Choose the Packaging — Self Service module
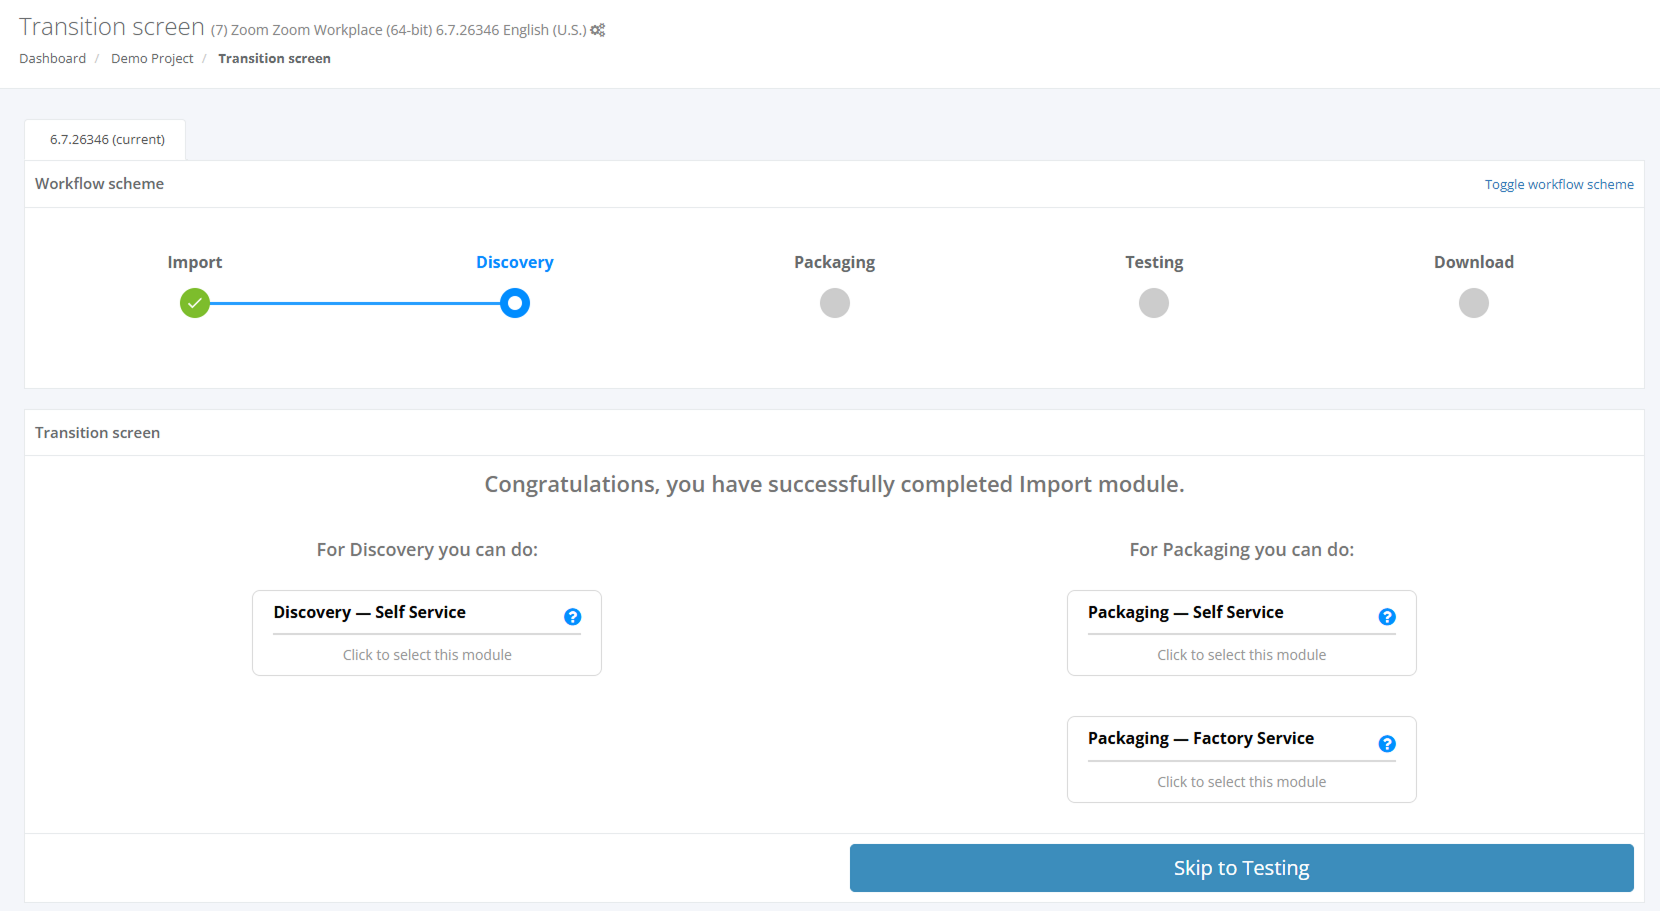1660x911 pixels. point(1241,654)
